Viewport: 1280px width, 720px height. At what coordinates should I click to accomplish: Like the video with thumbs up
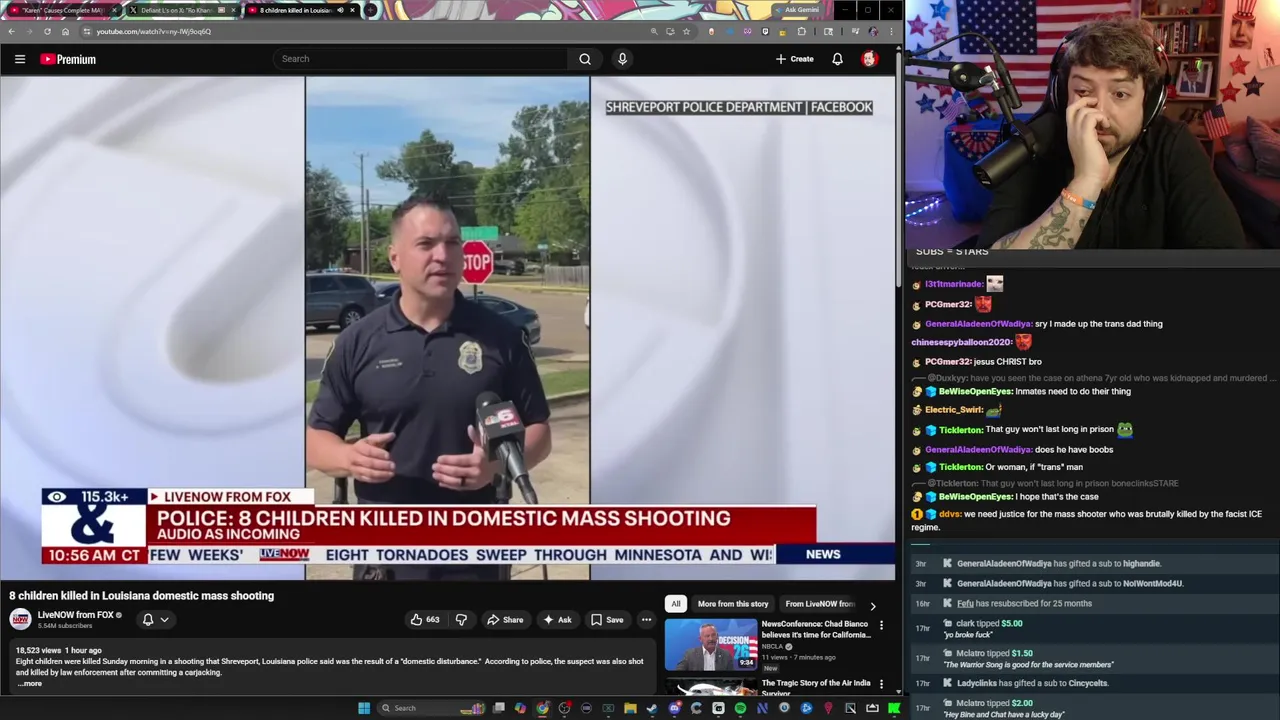[425, 620]
